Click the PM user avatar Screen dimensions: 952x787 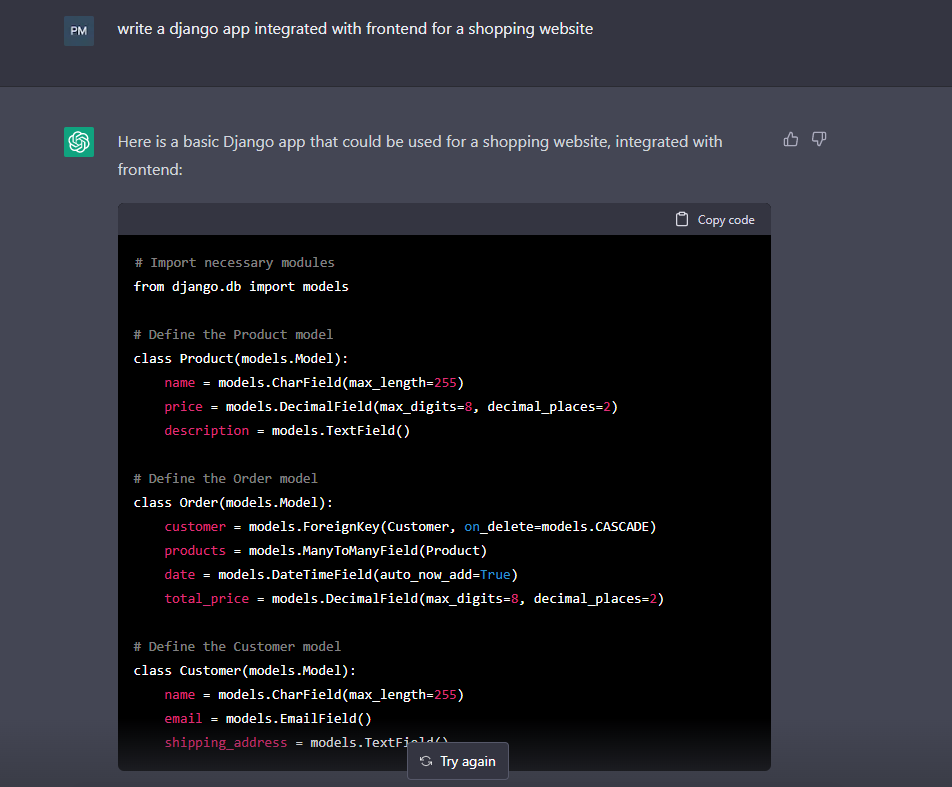tap(78, 30)
